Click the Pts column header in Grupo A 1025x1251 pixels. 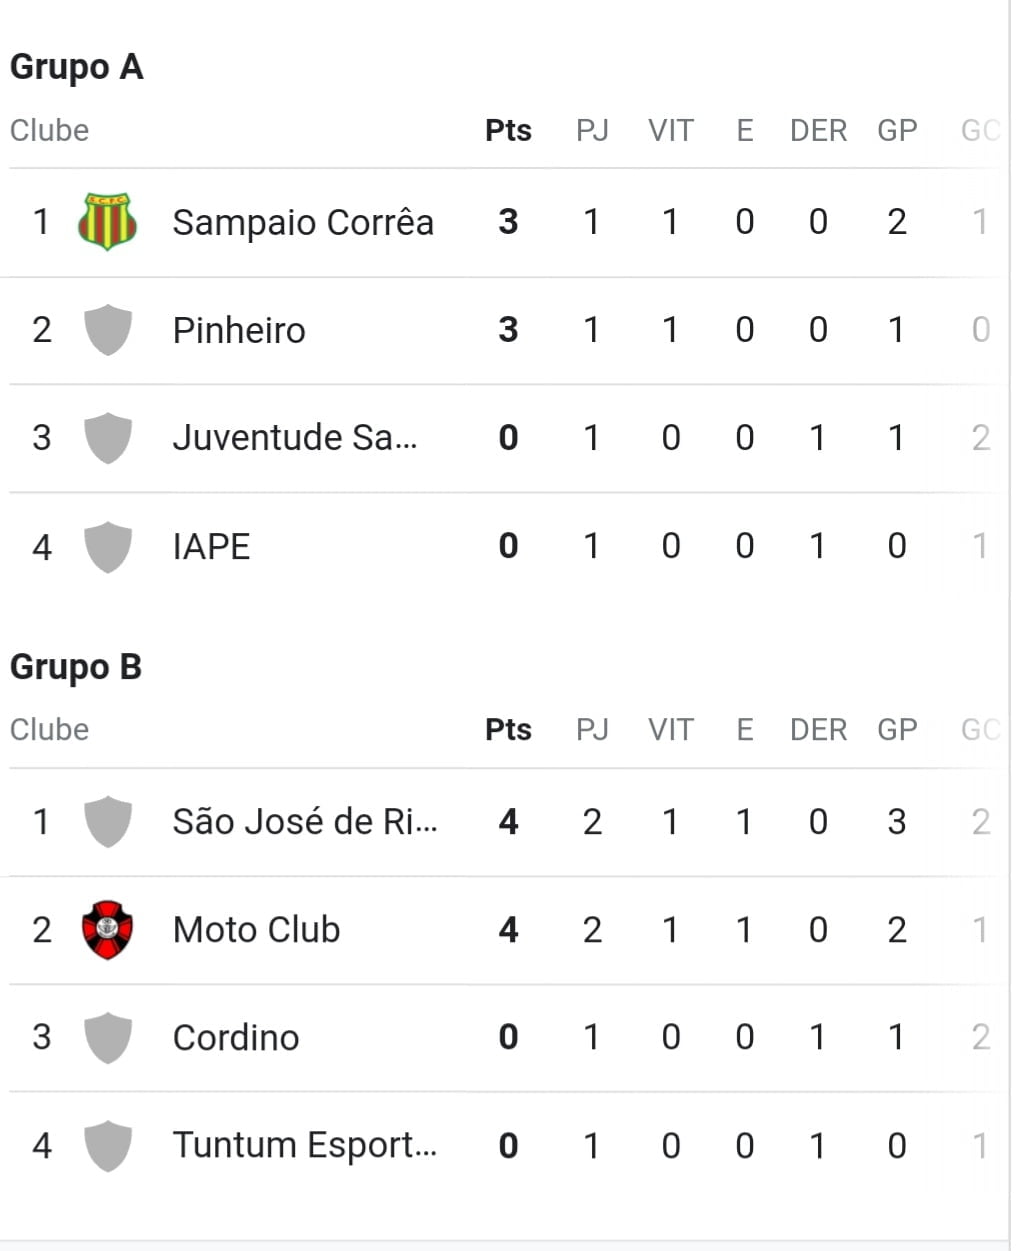pyautogui.click(x=508, y=130)
